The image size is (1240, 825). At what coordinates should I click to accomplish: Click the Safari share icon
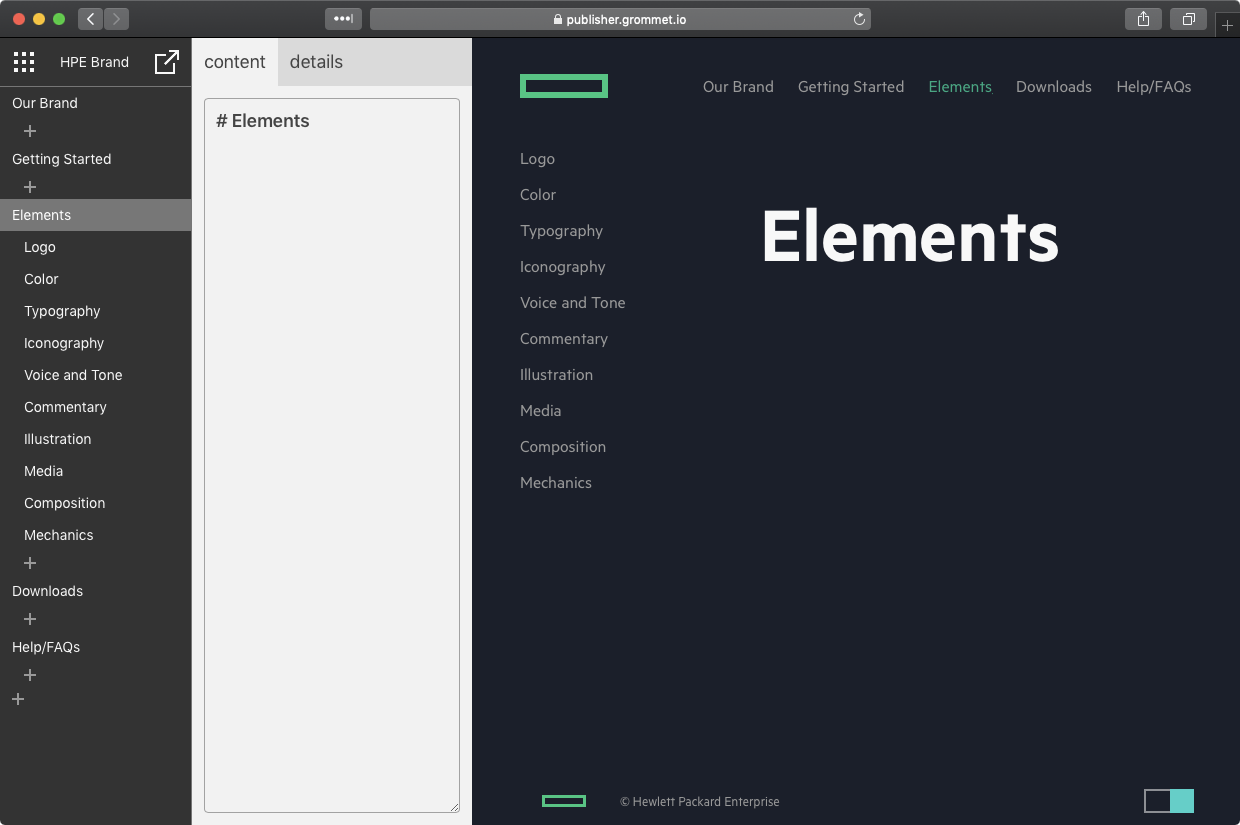[x=1143, y=19]
